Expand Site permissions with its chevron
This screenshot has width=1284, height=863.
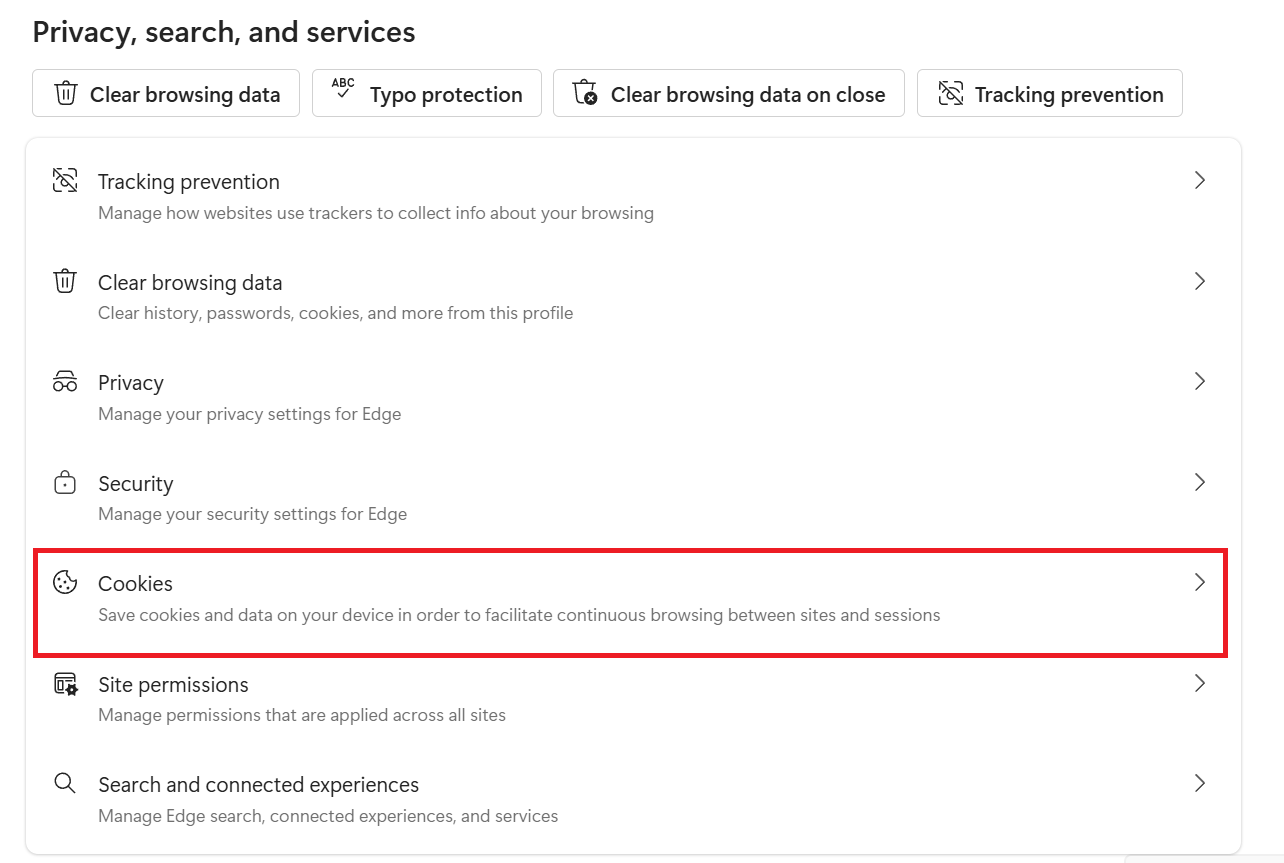click(1200, 684)
